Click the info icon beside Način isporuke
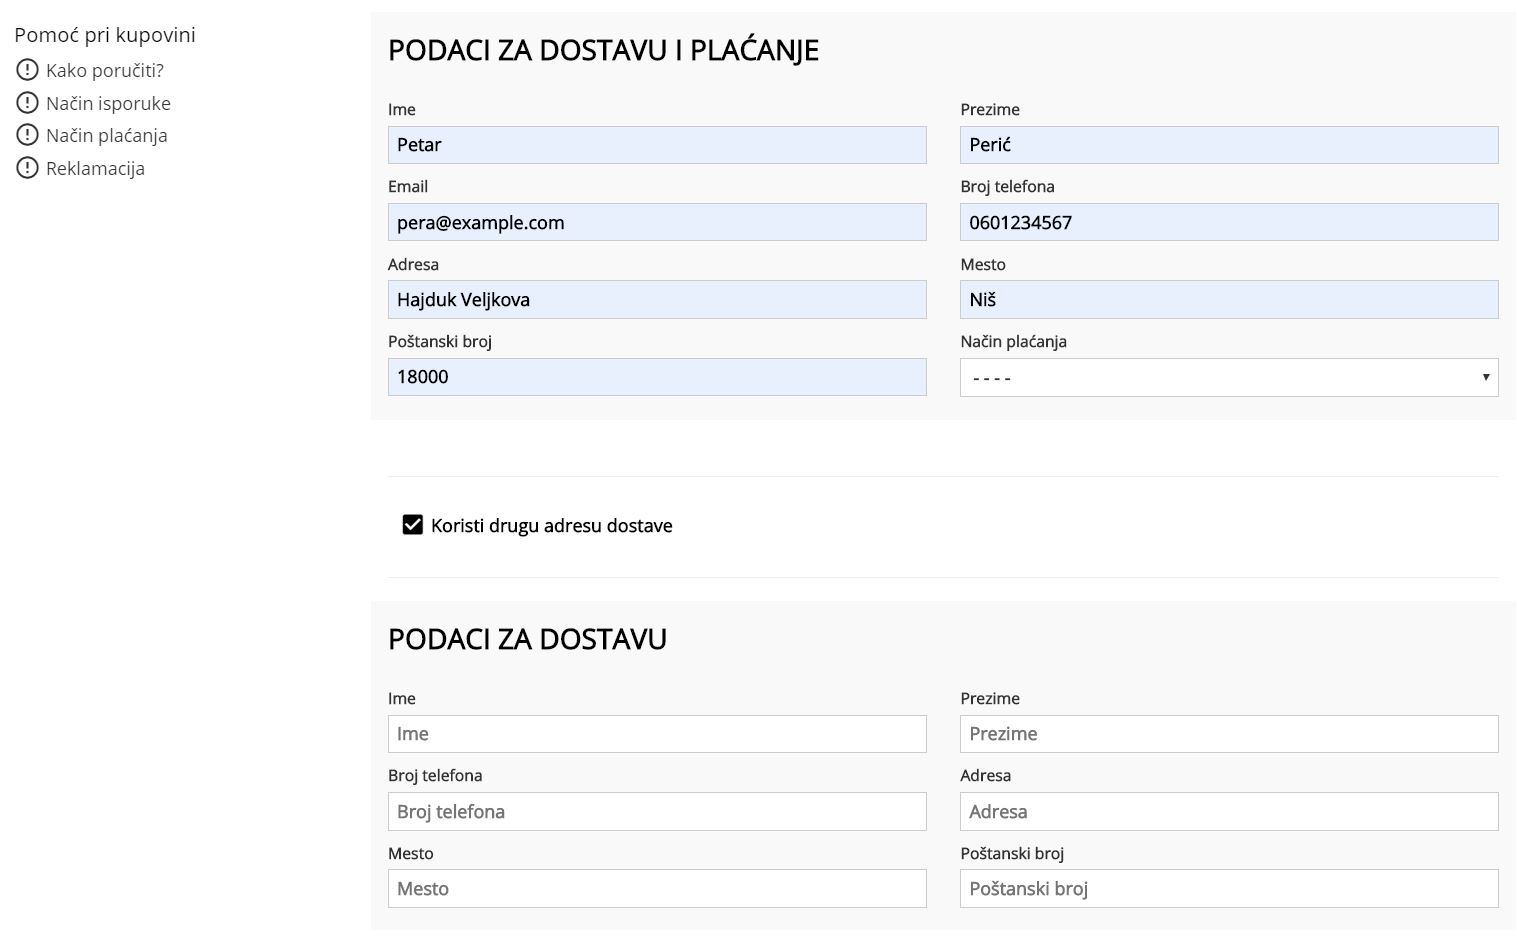 [27, 103]
